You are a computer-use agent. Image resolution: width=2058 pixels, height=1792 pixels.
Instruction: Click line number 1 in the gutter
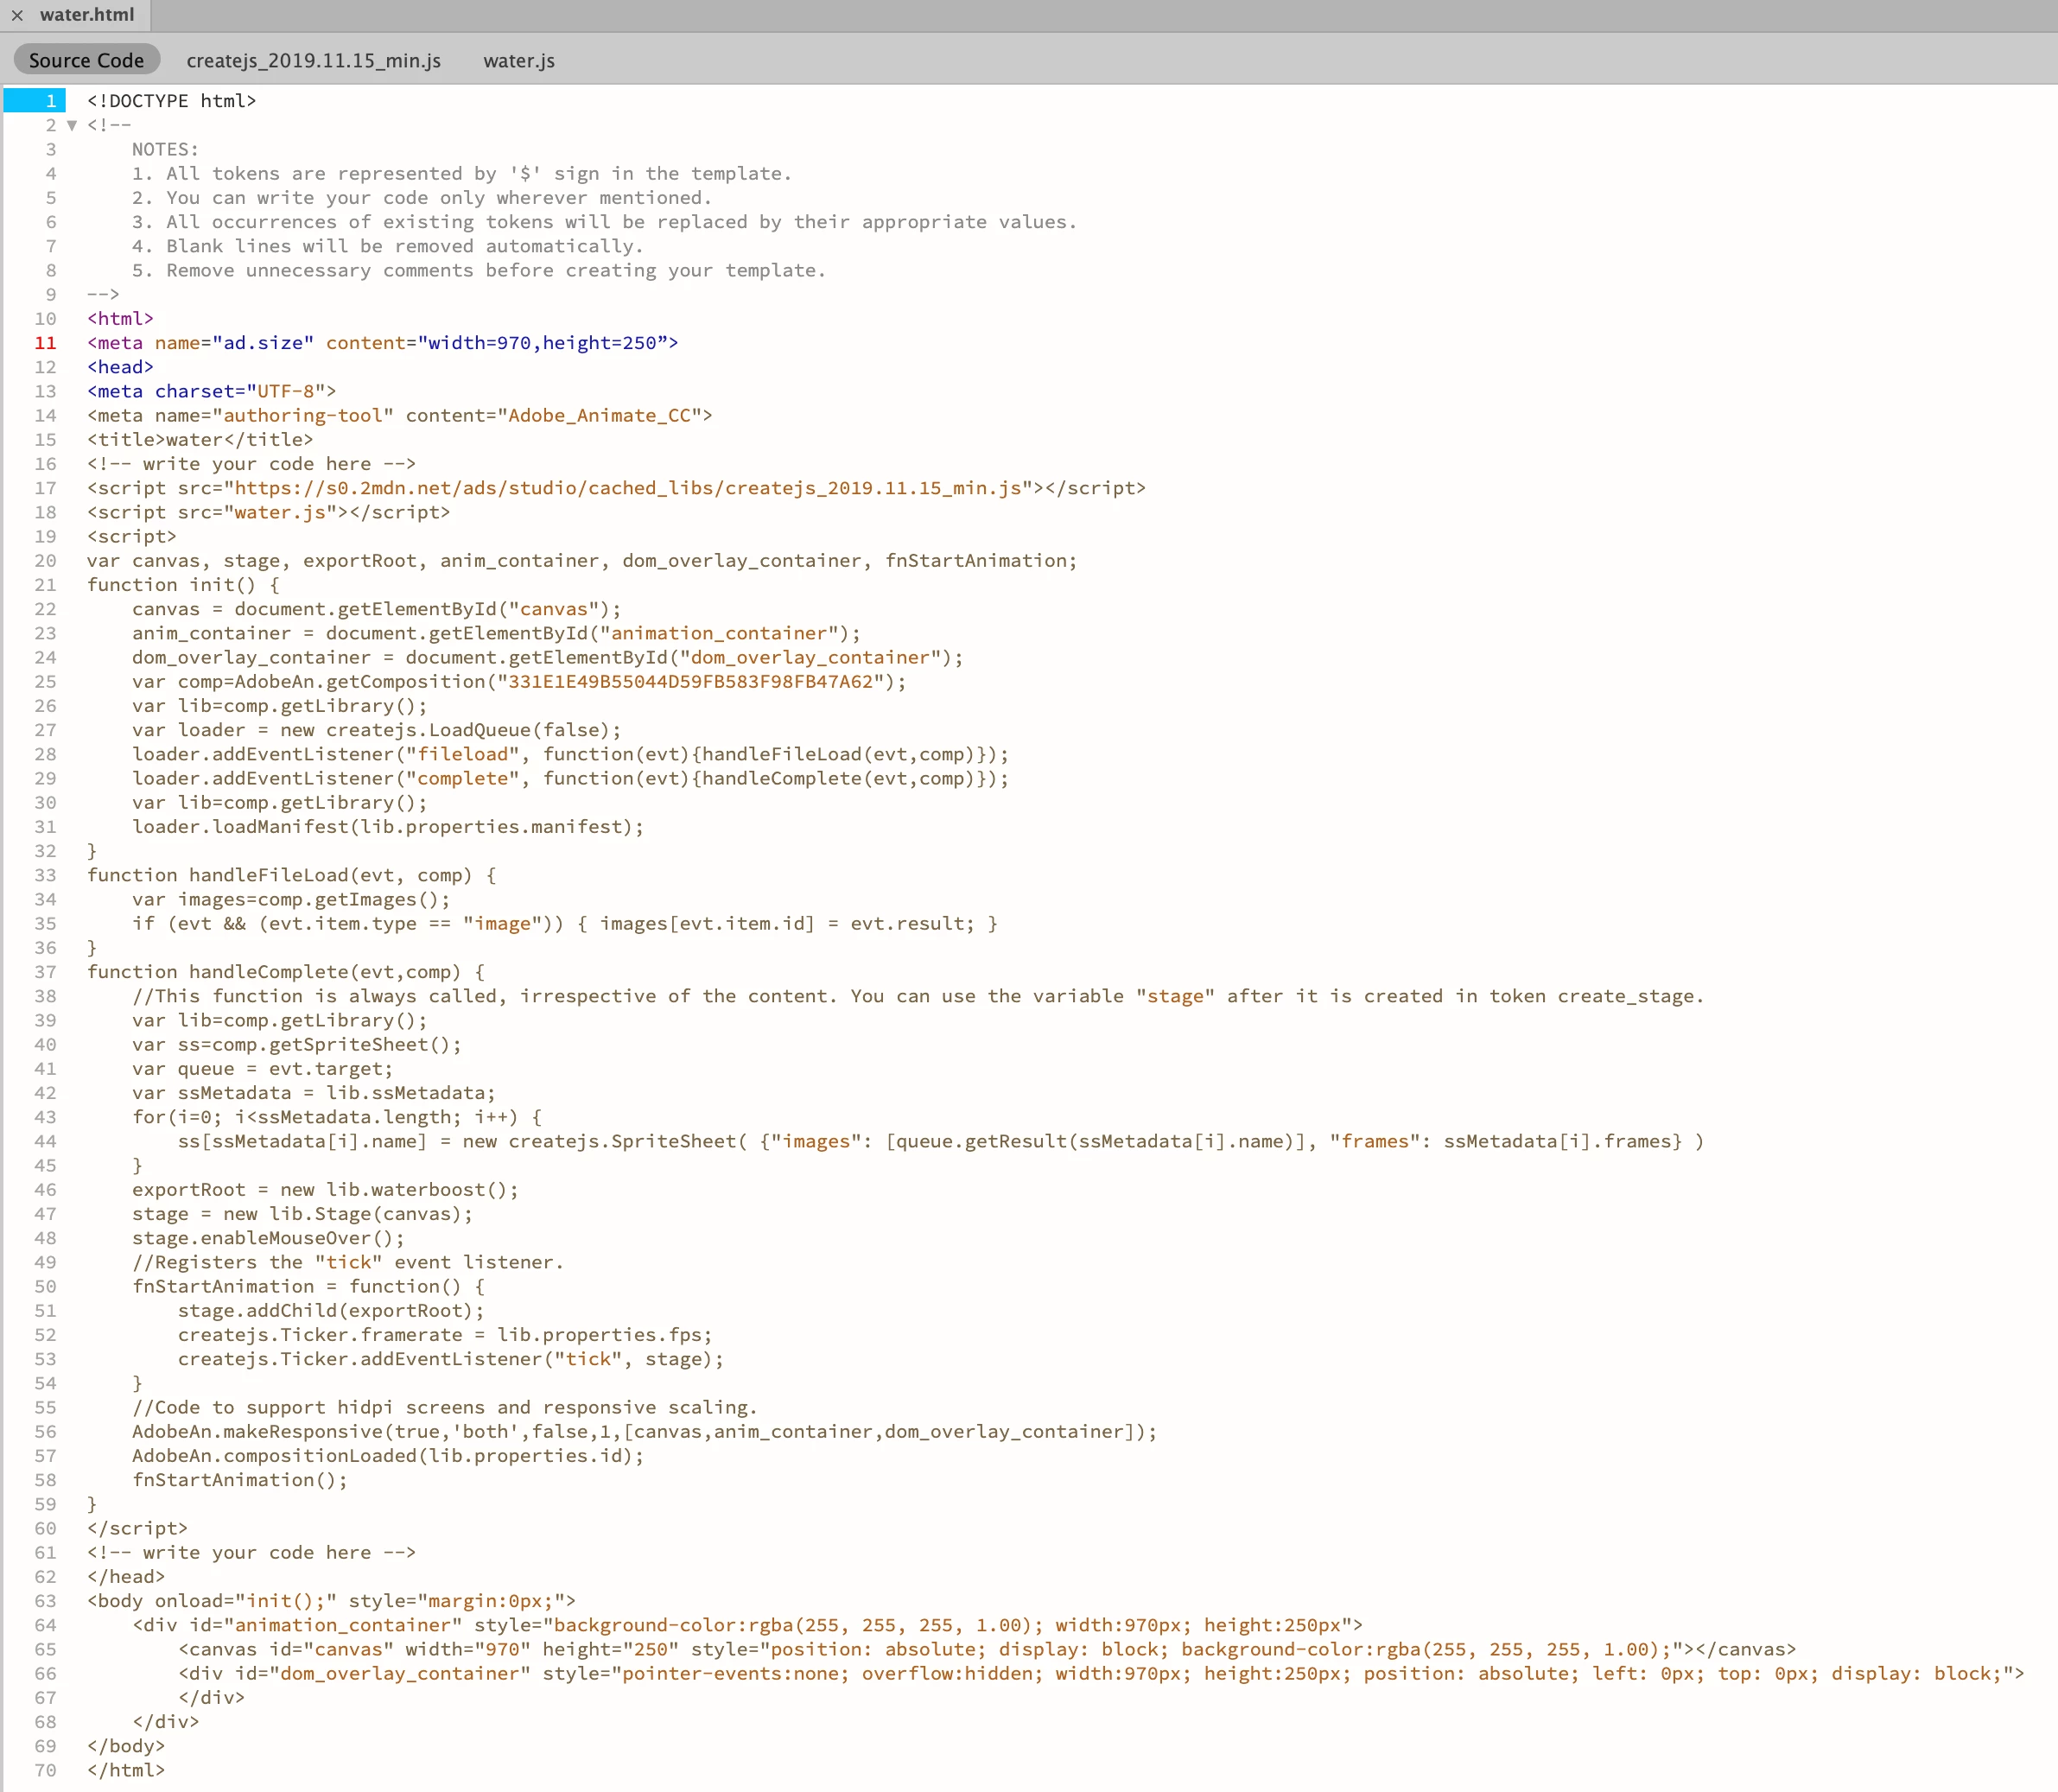coord(50,101)
